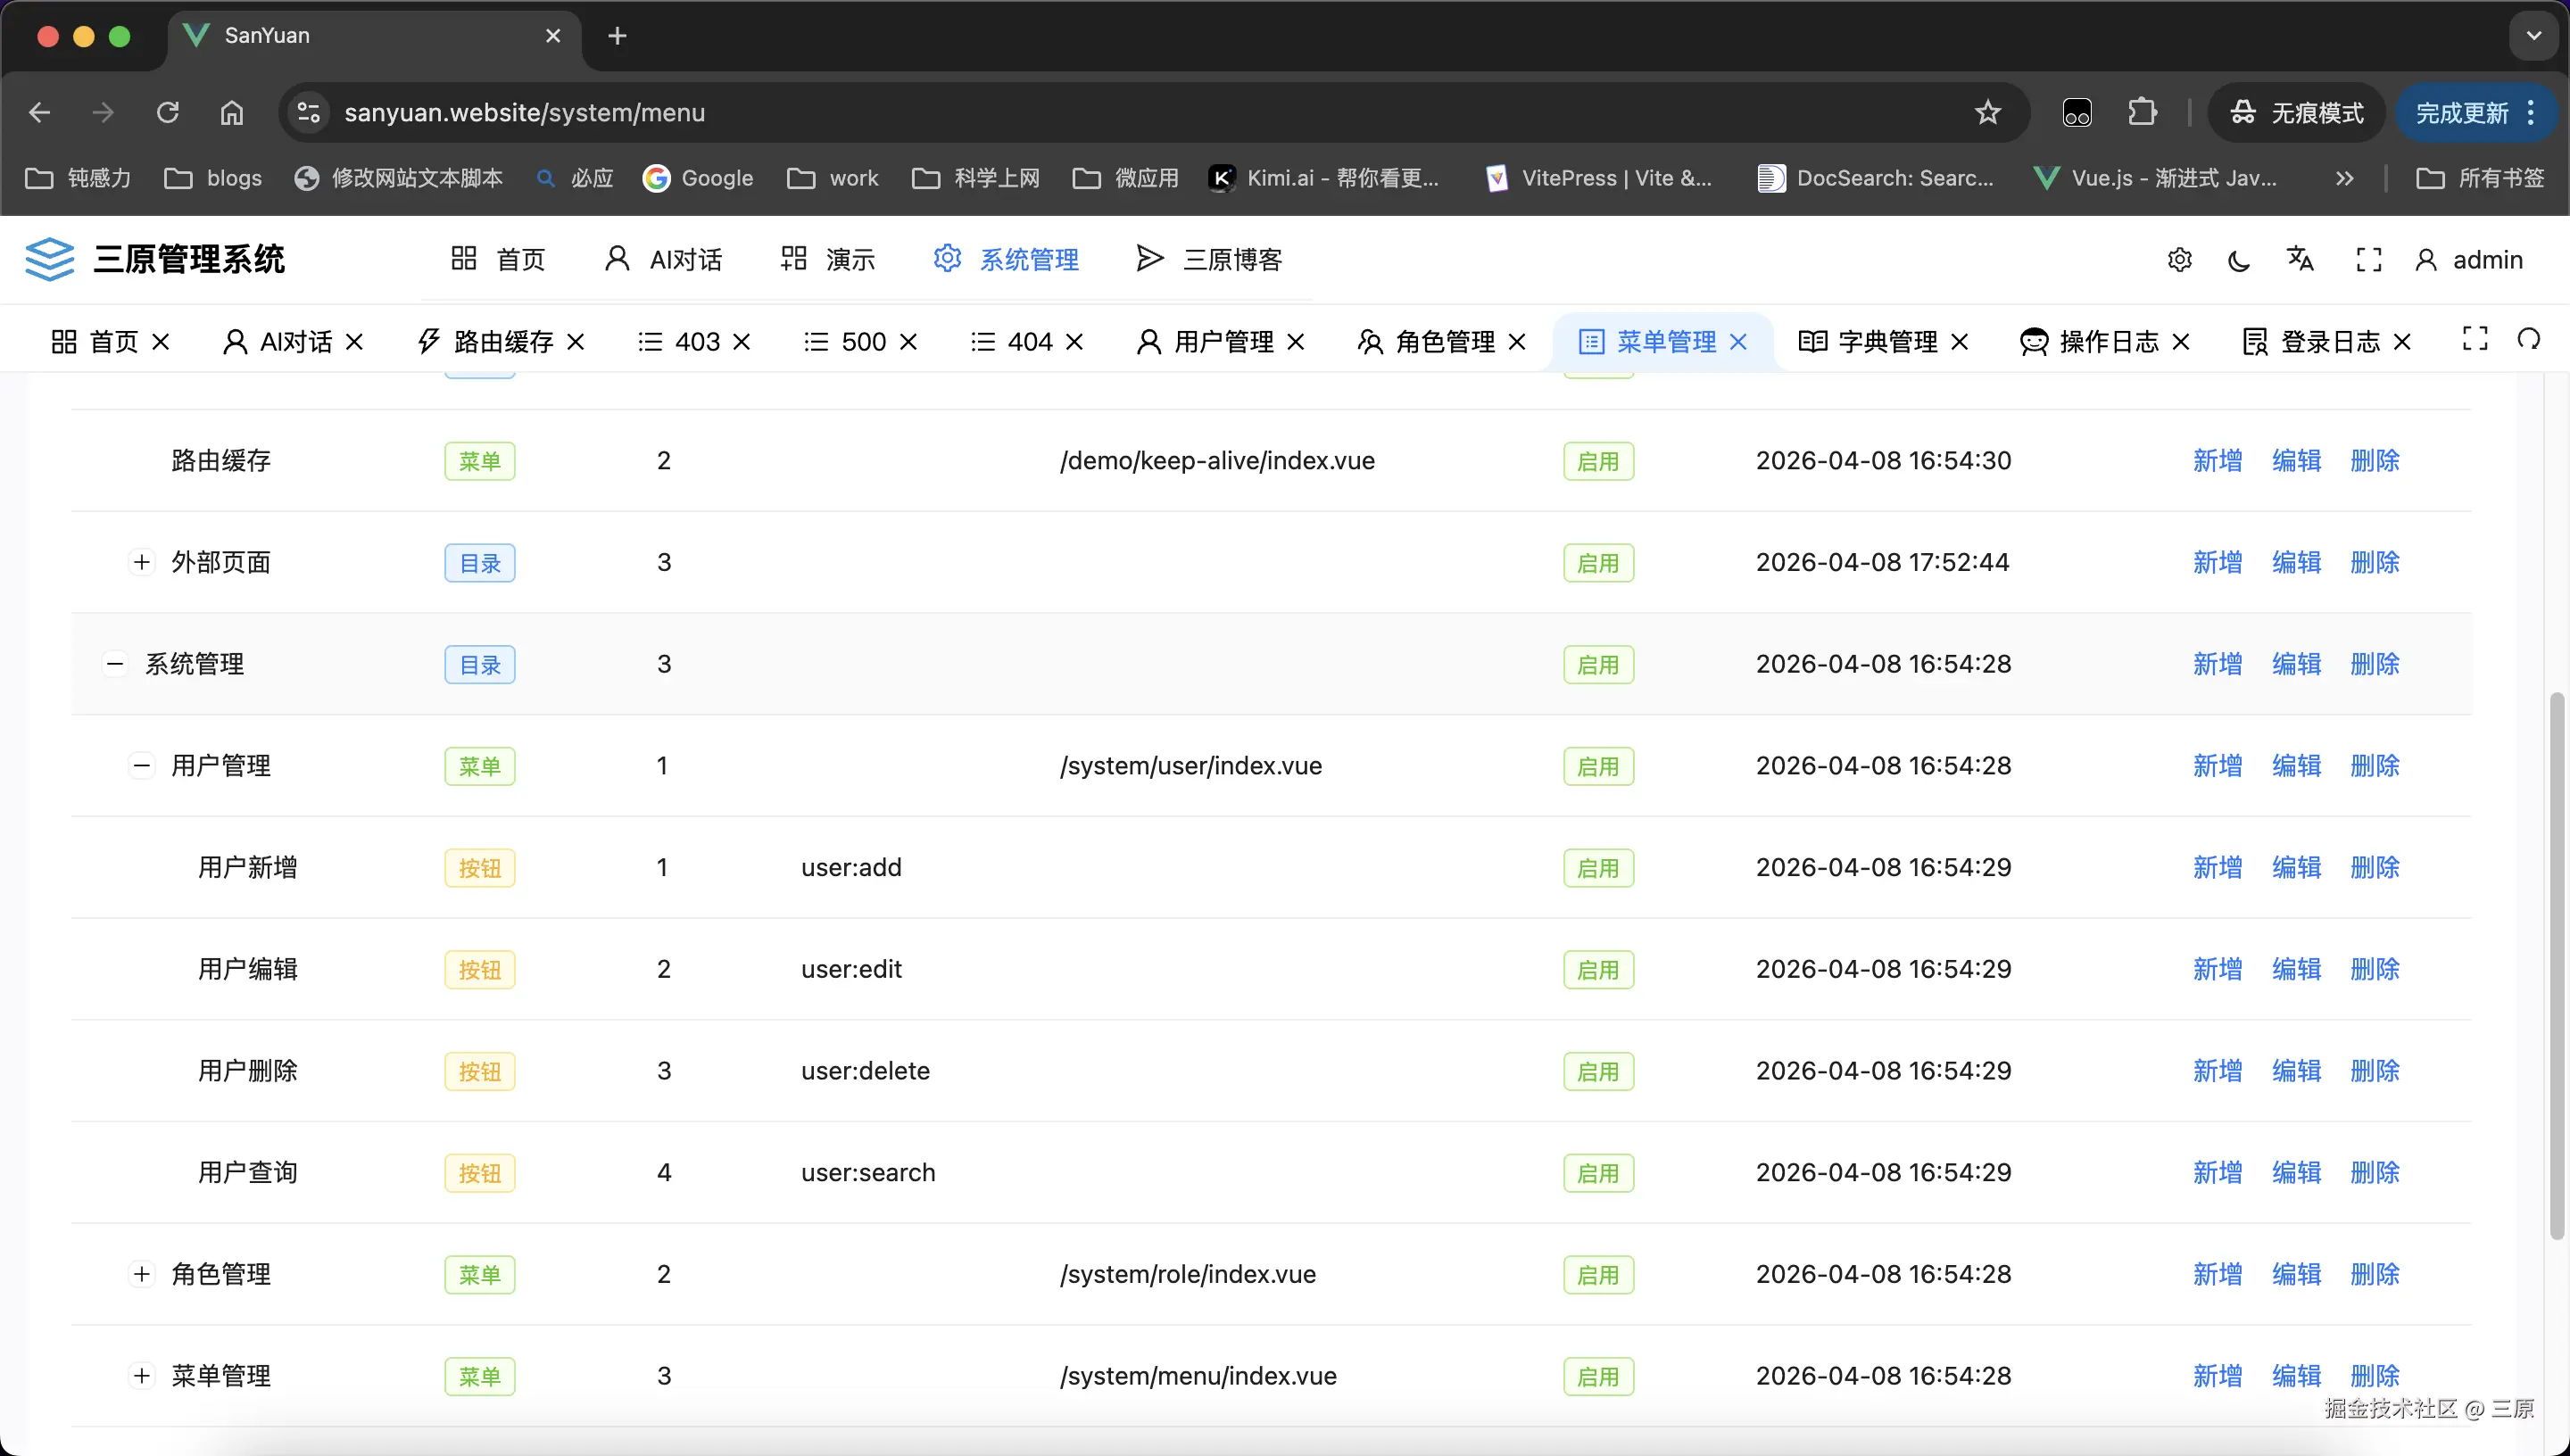Click 删除 for the 路由缓存 row
2570x1456 pixels.
2374,460
